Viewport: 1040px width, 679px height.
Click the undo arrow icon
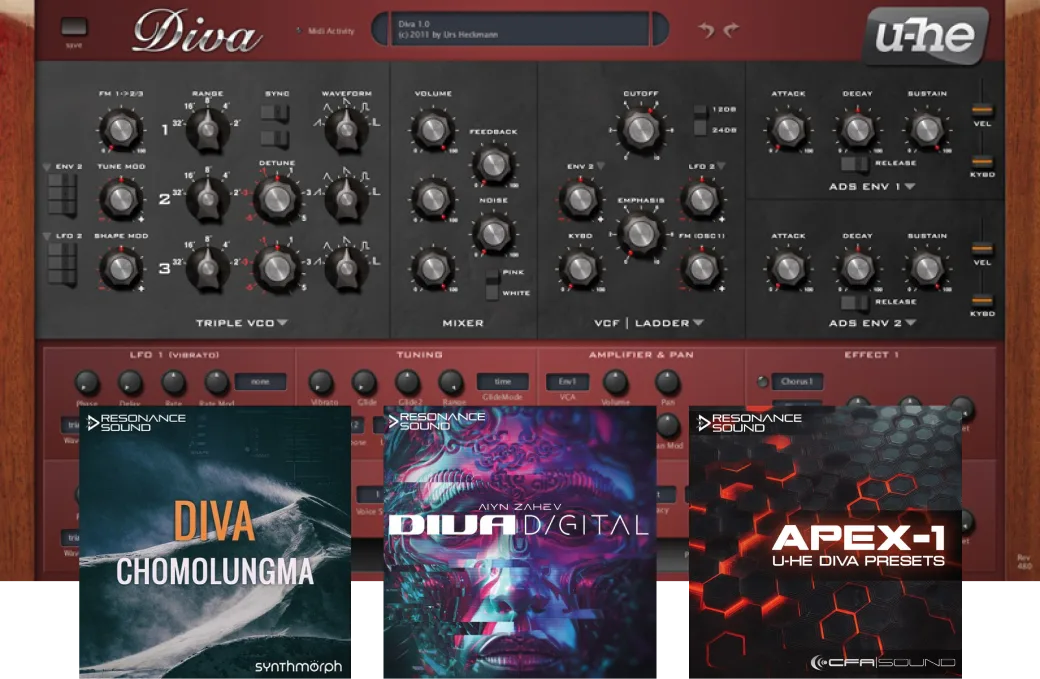point(707,30)
